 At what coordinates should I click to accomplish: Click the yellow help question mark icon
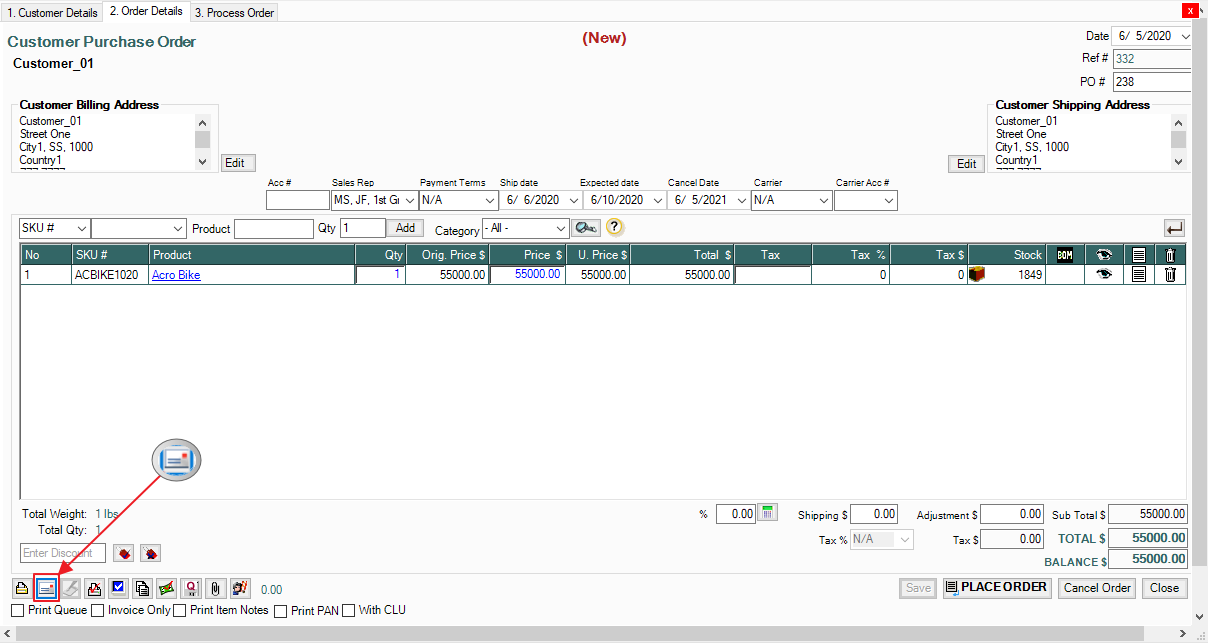(x=615, y=228)
